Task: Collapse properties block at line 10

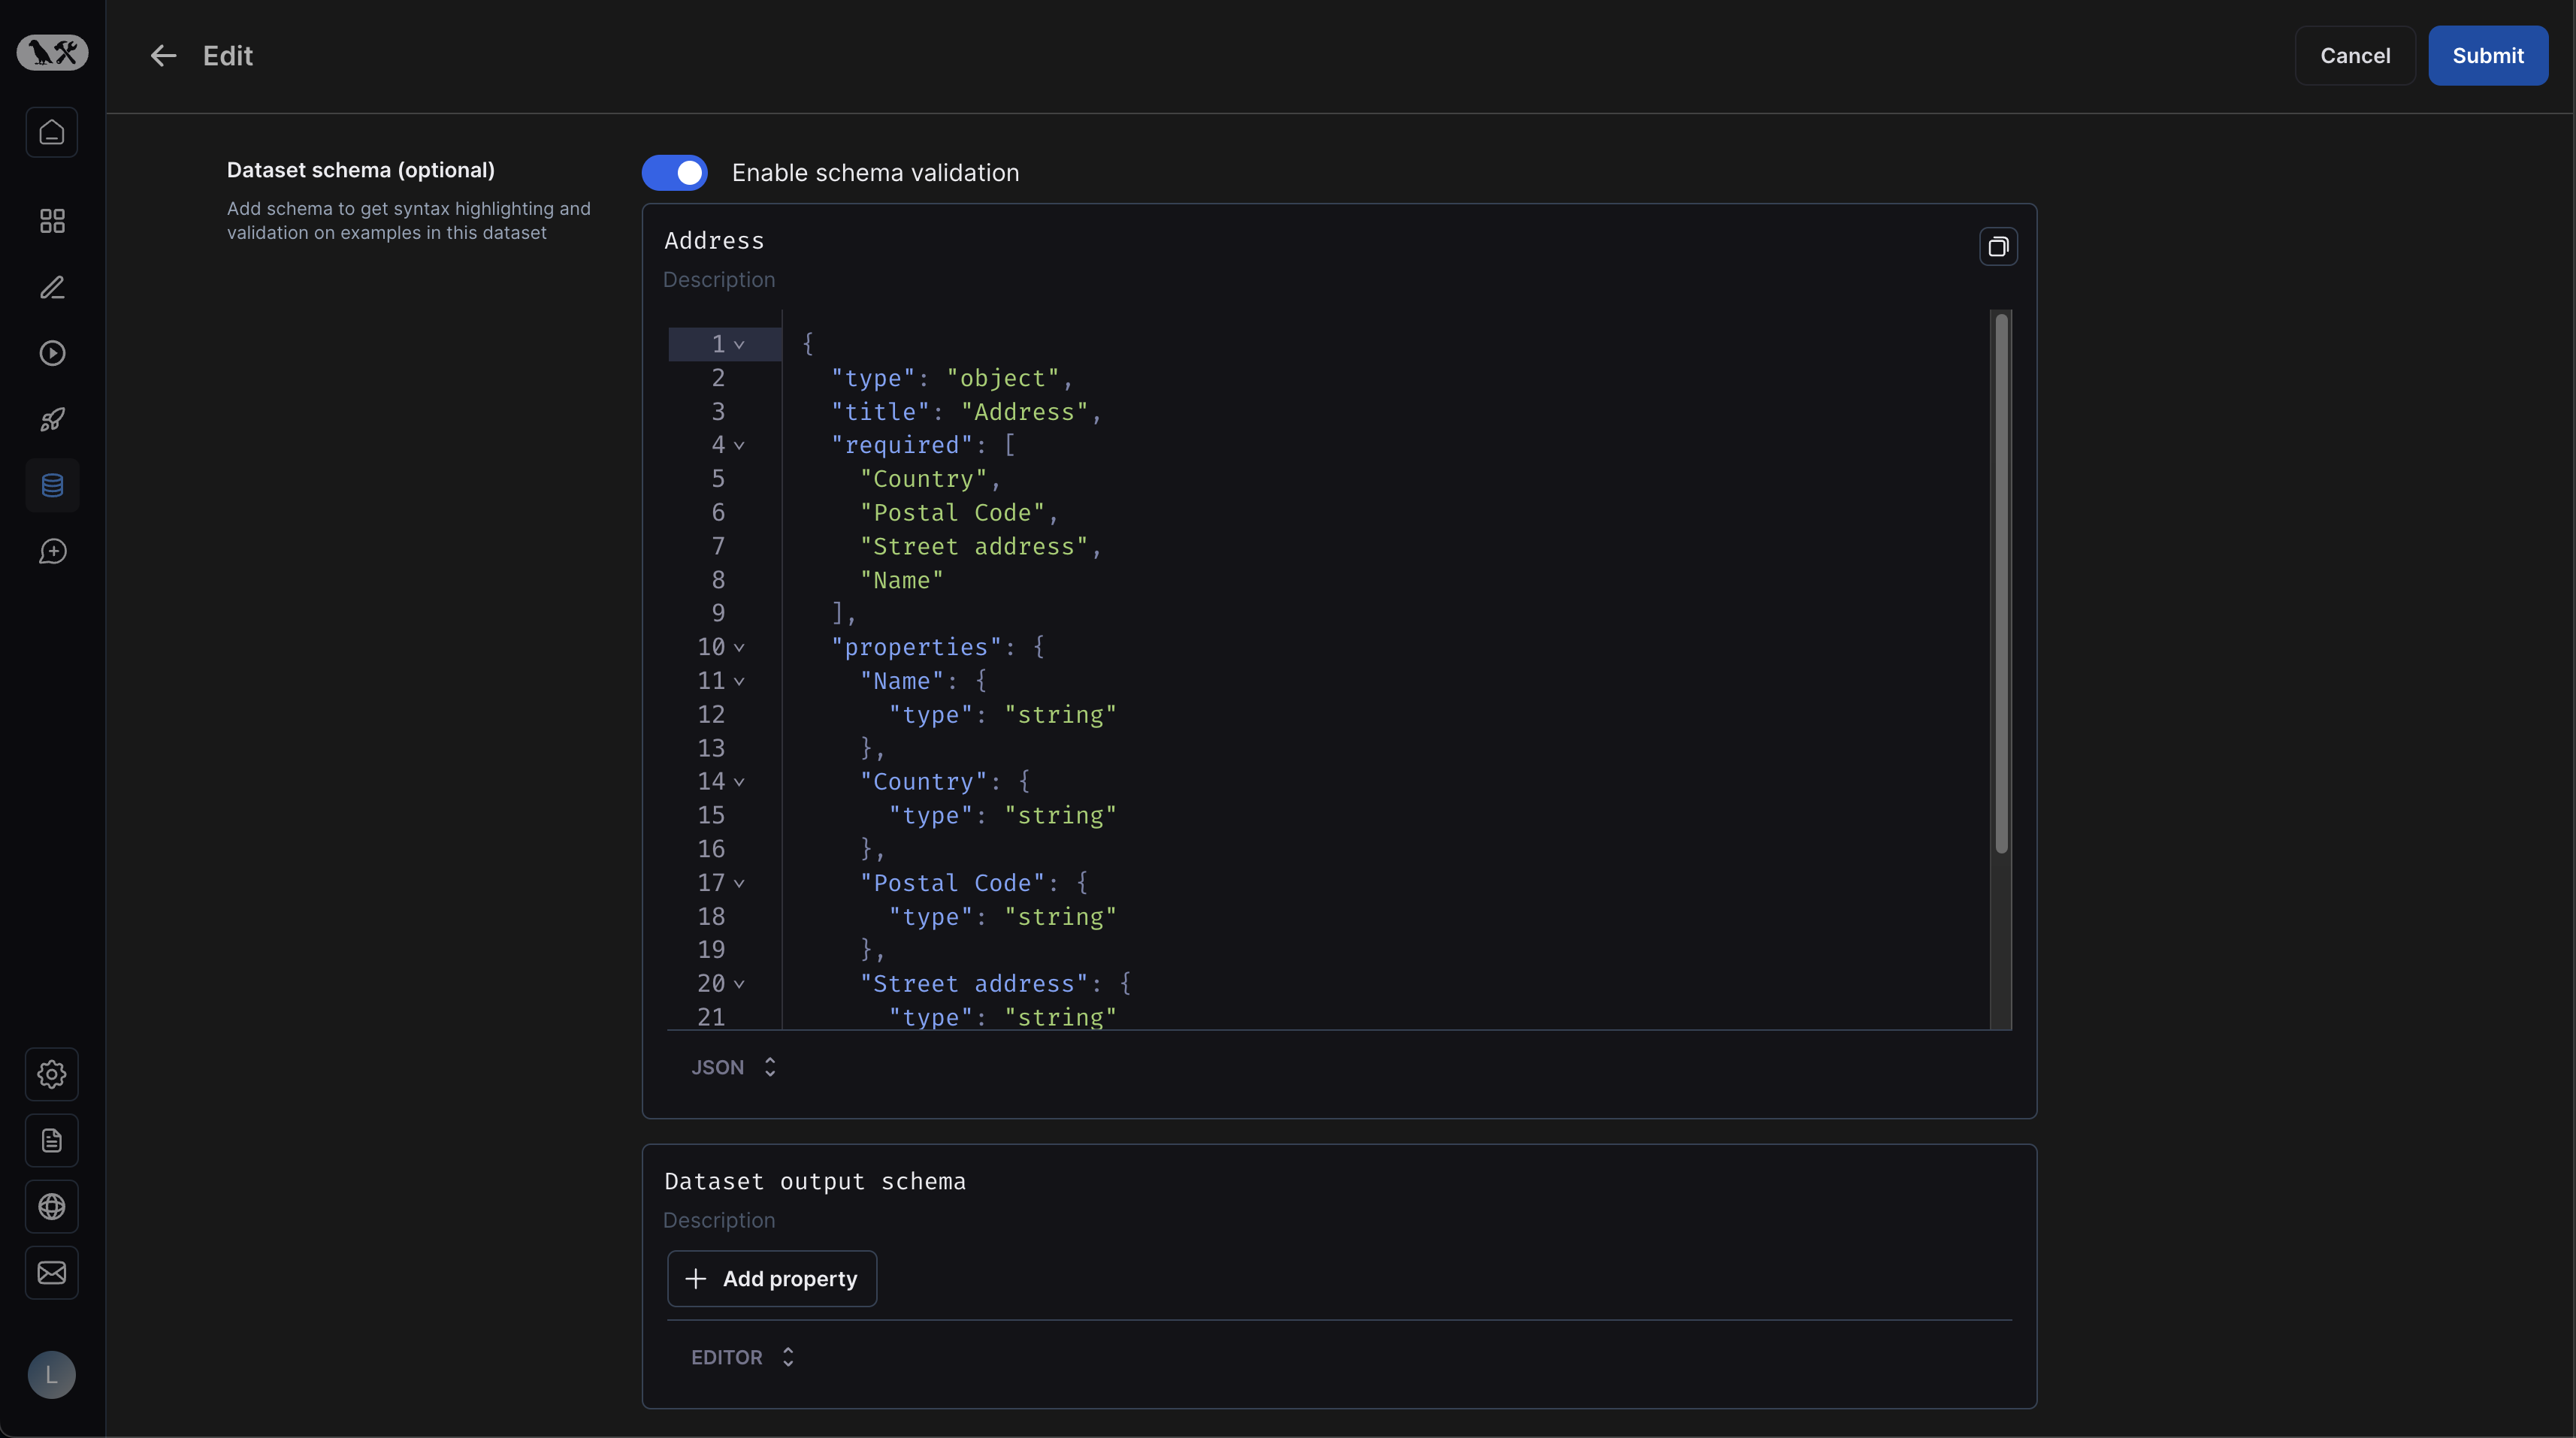Action: click(x=739, y=648)
